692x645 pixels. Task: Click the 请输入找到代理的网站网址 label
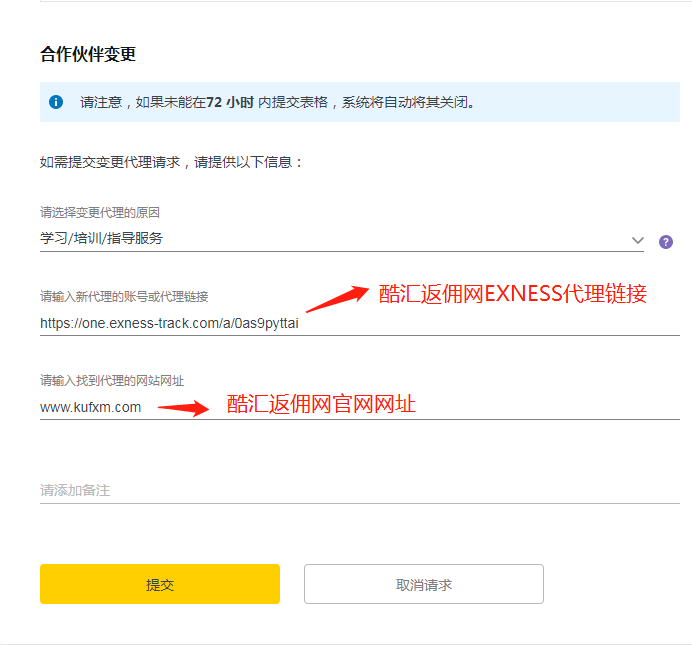[x=112, y=380]
